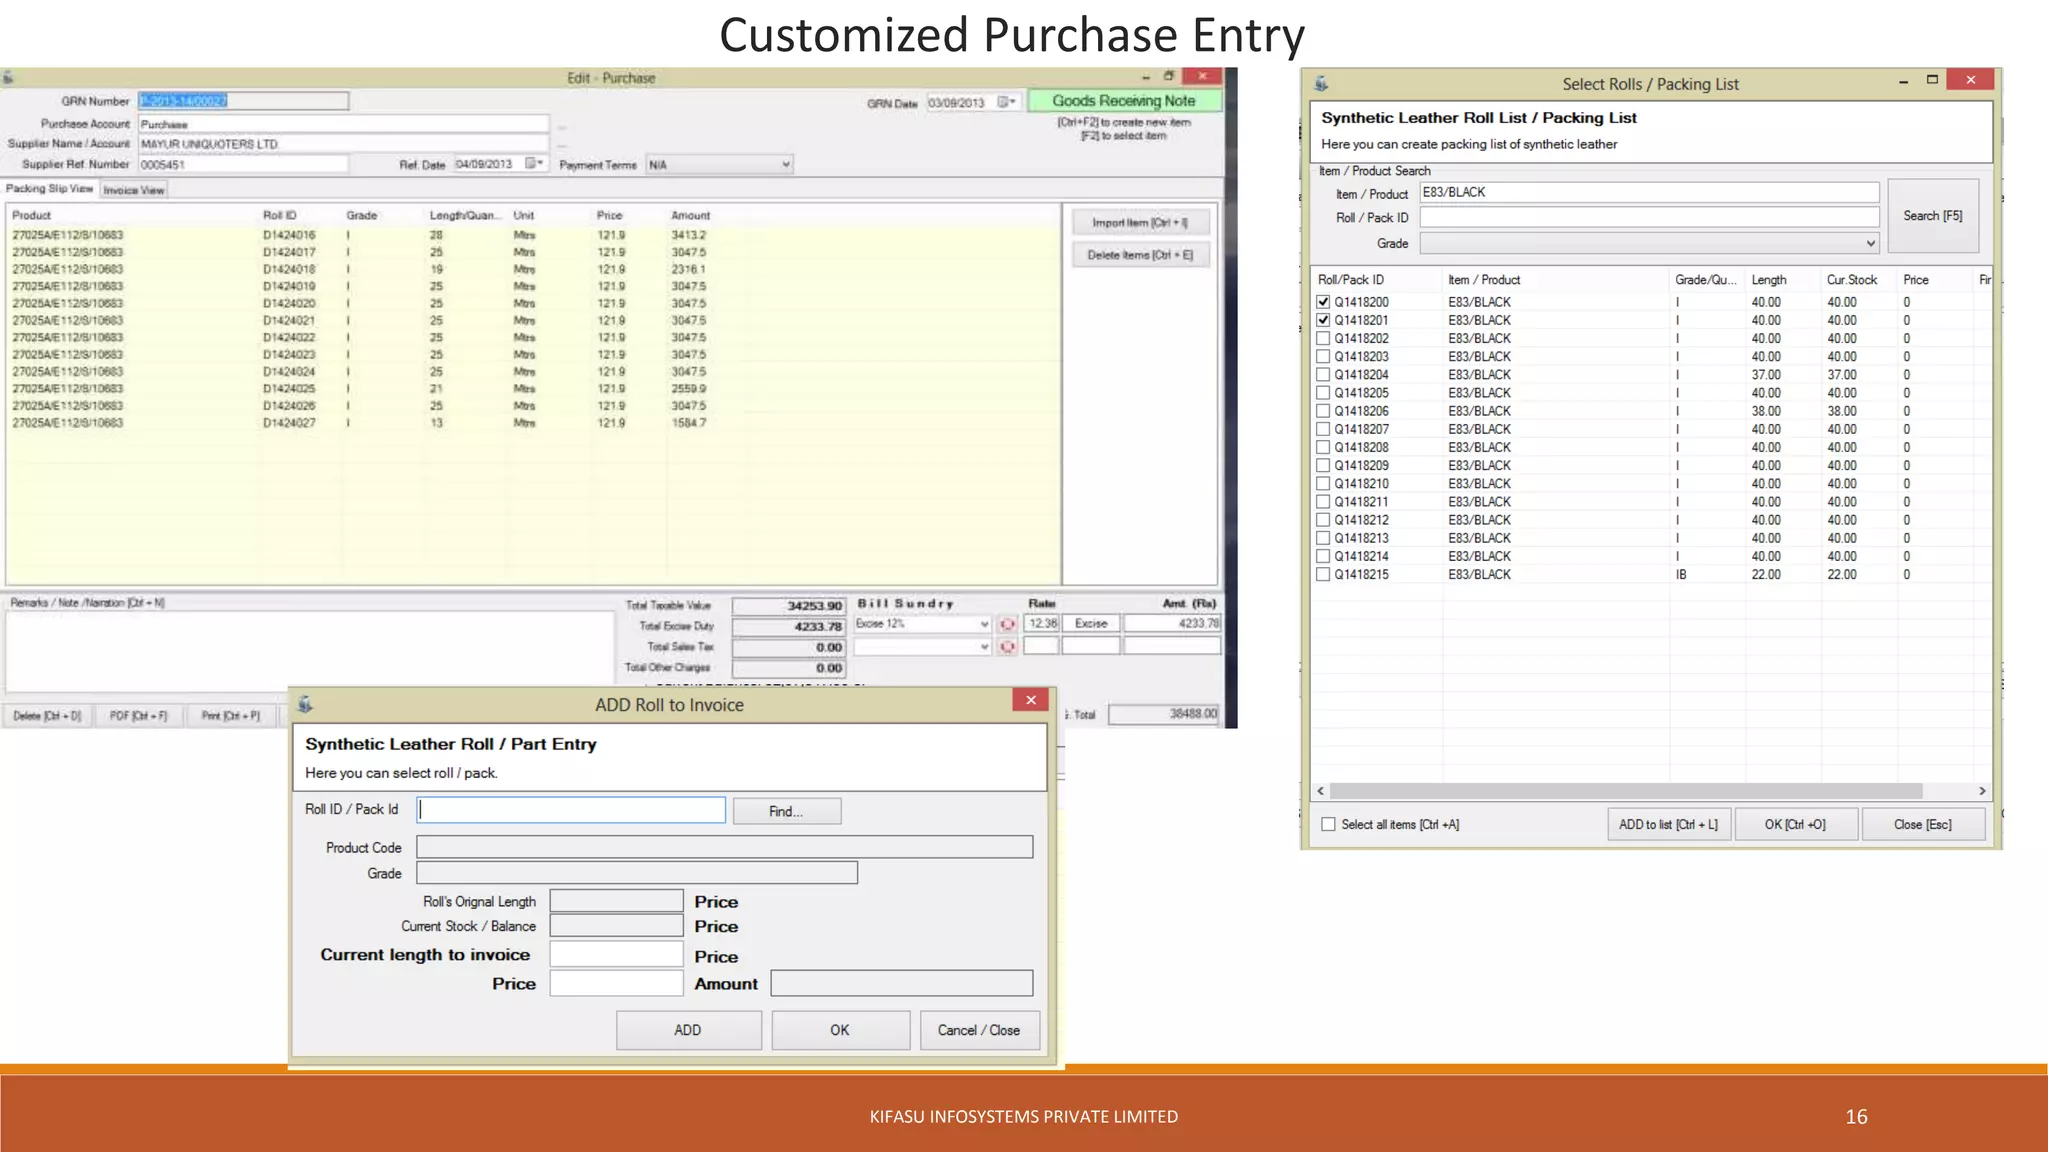Click OK [Ctrl+O] in packing list window
The height and width of the screenshot is (1152, 2048).
pos(1795,825)
